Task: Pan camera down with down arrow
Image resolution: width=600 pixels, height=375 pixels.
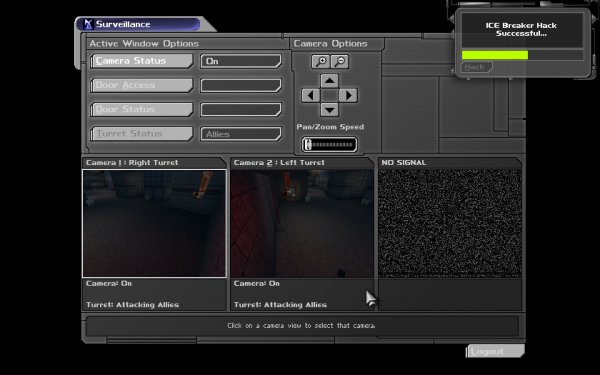Action: click(x=329, y=110)
